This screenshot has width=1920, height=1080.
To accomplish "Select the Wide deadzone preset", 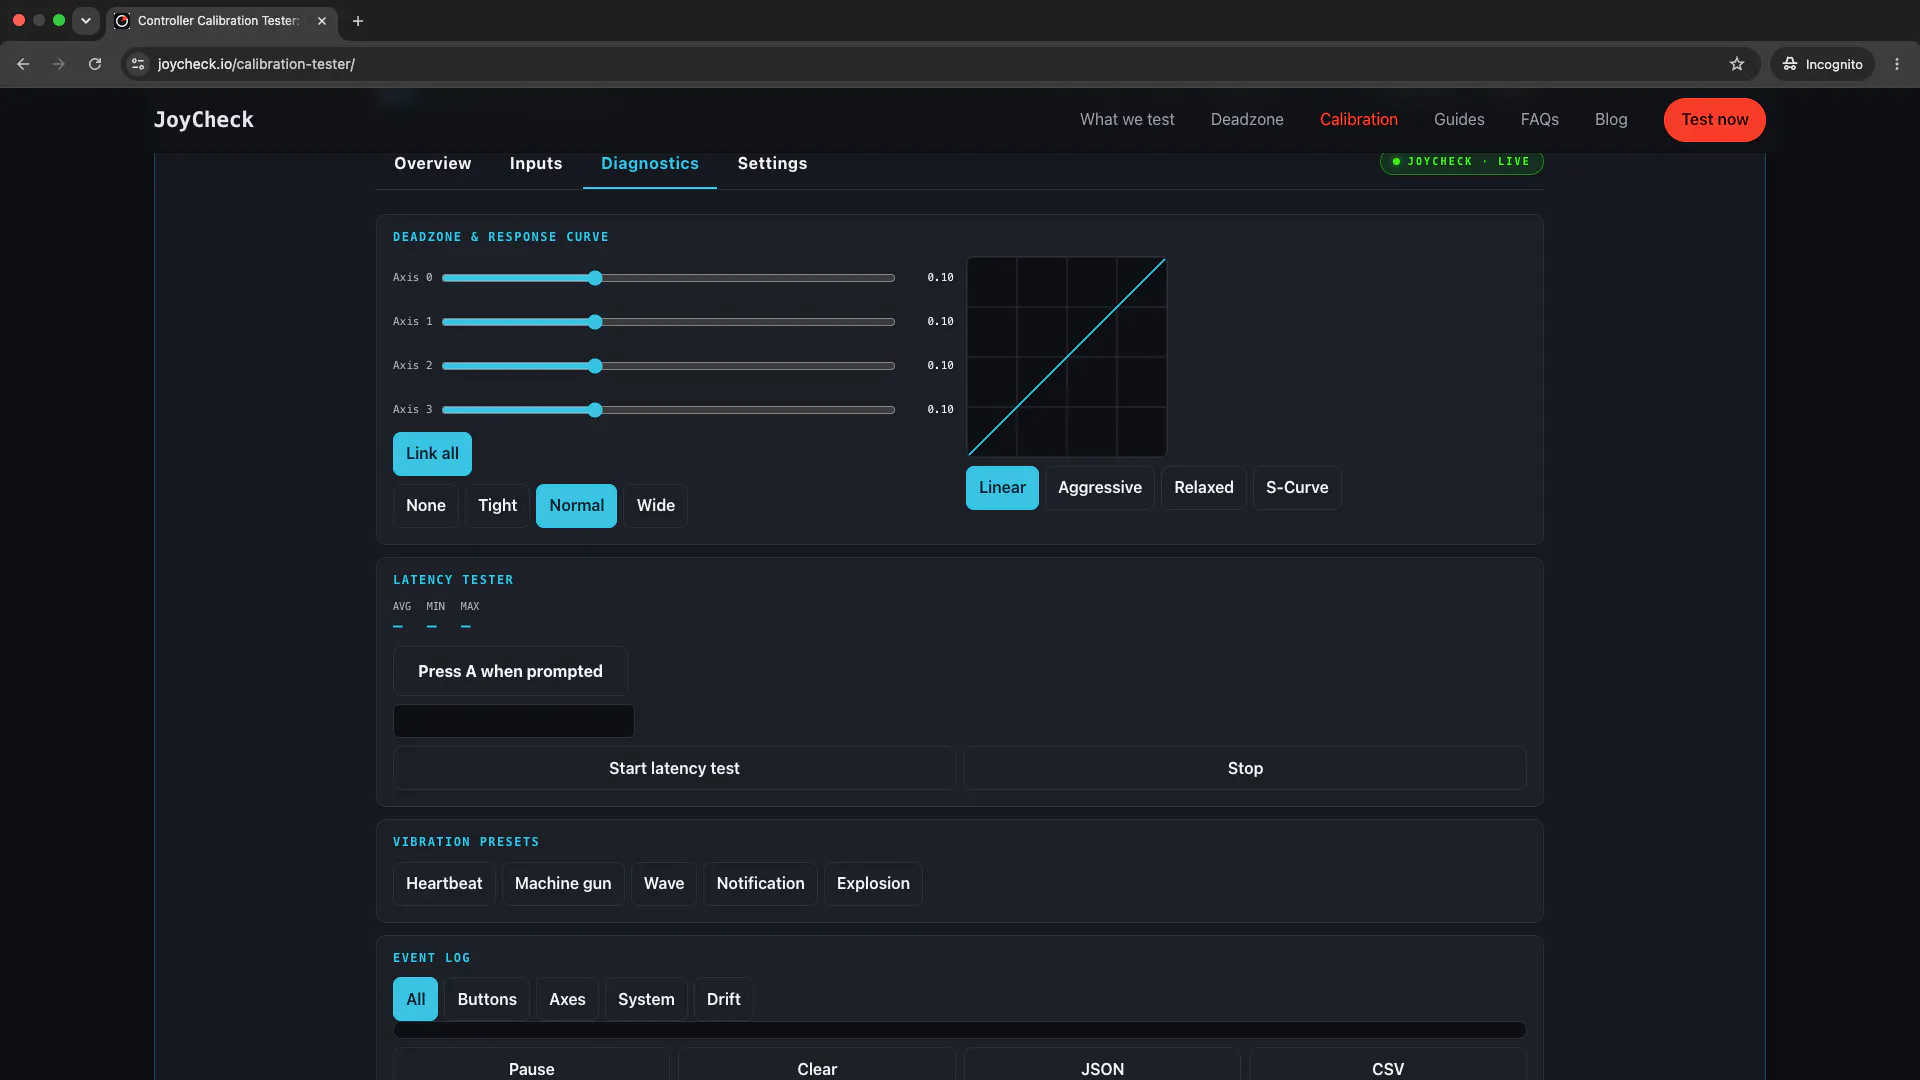I will 656,506.
